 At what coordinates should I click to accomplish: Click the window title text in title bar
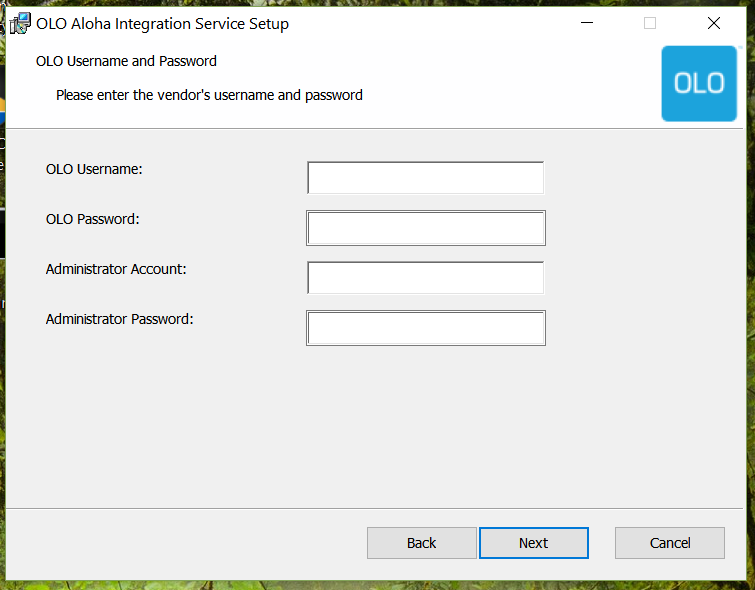click(x=162, y=24)
